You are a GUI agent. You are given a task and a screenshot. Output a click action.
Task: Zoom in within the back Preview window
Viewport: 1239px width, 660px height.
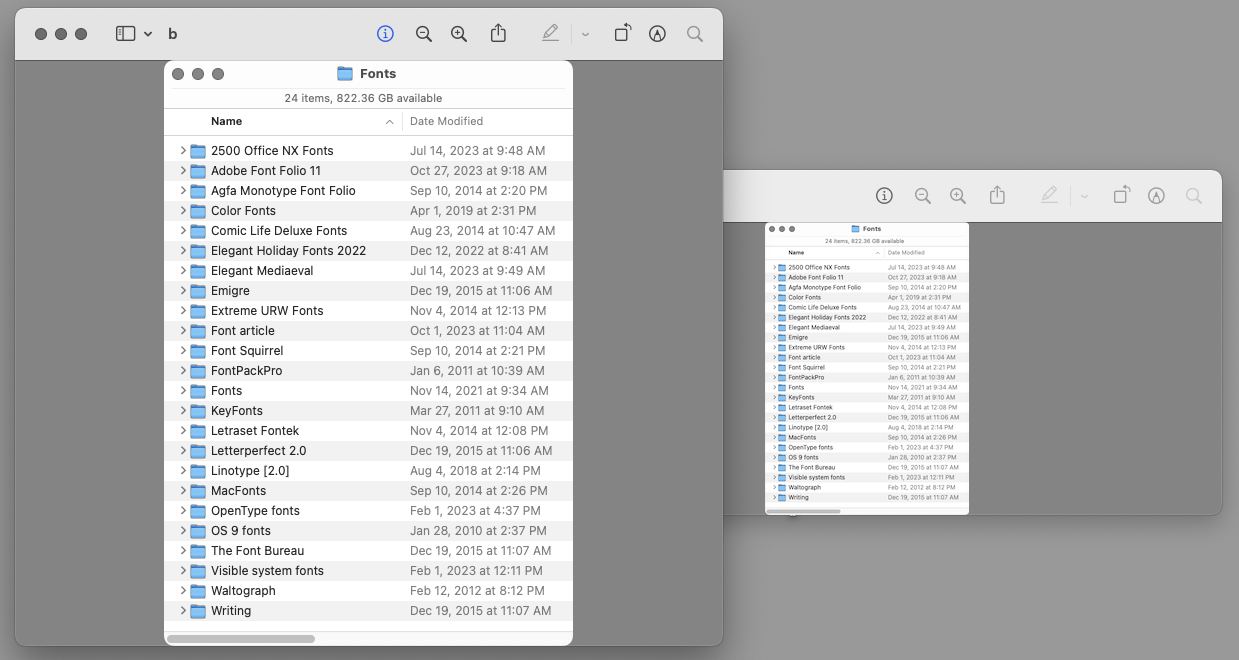pos(958,196)
